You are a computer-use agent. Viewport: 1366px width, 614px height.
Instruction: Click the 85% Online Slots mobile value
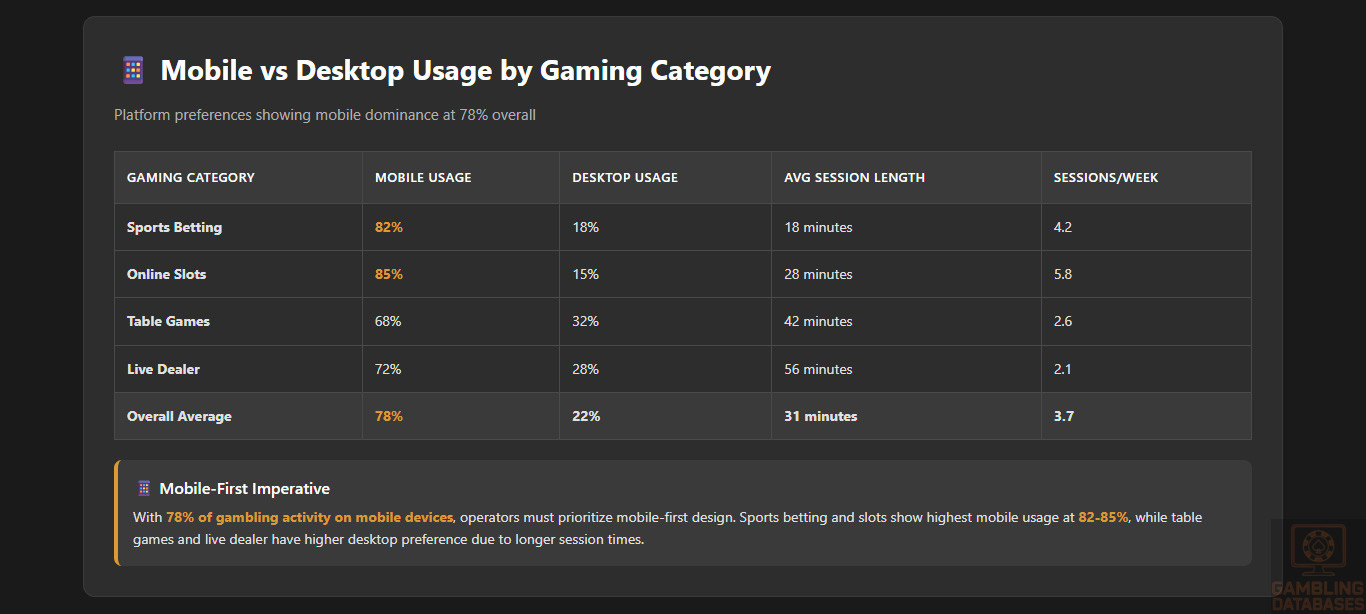point(389,274)
